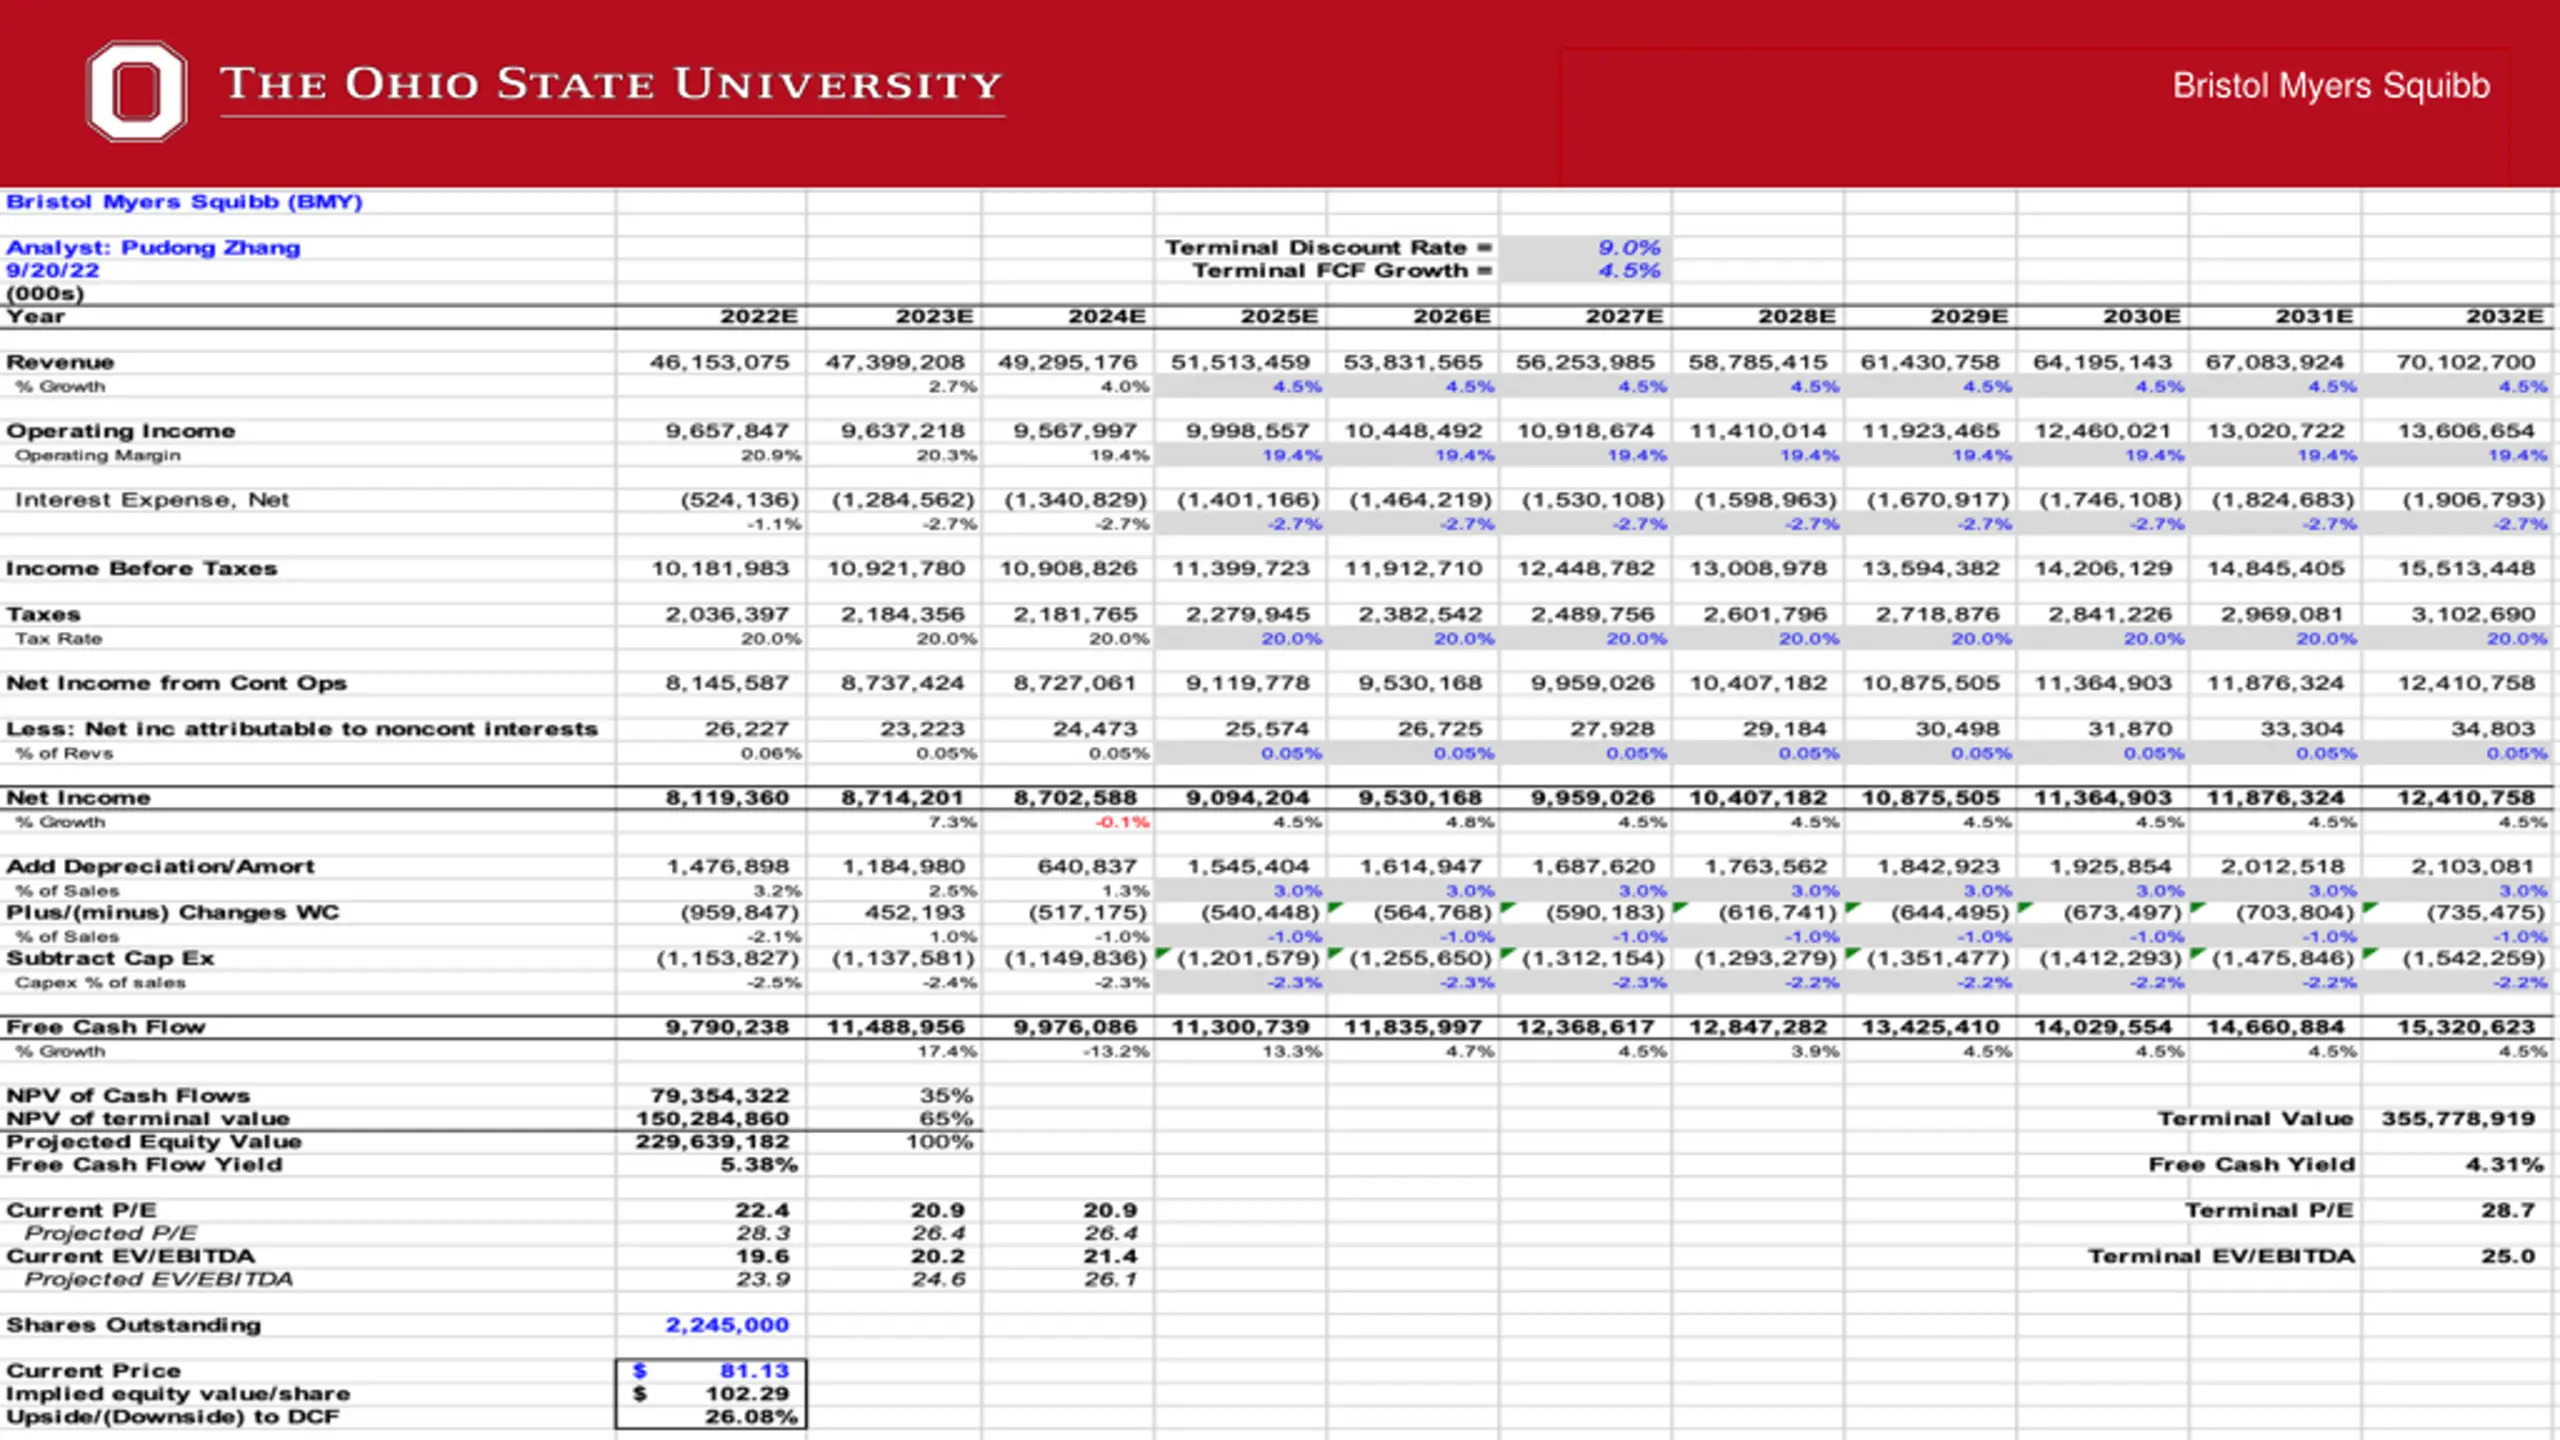Click the Current Price 81.13 cell
This screenshot has width=2560, height=1440.
coord(711,1371)
